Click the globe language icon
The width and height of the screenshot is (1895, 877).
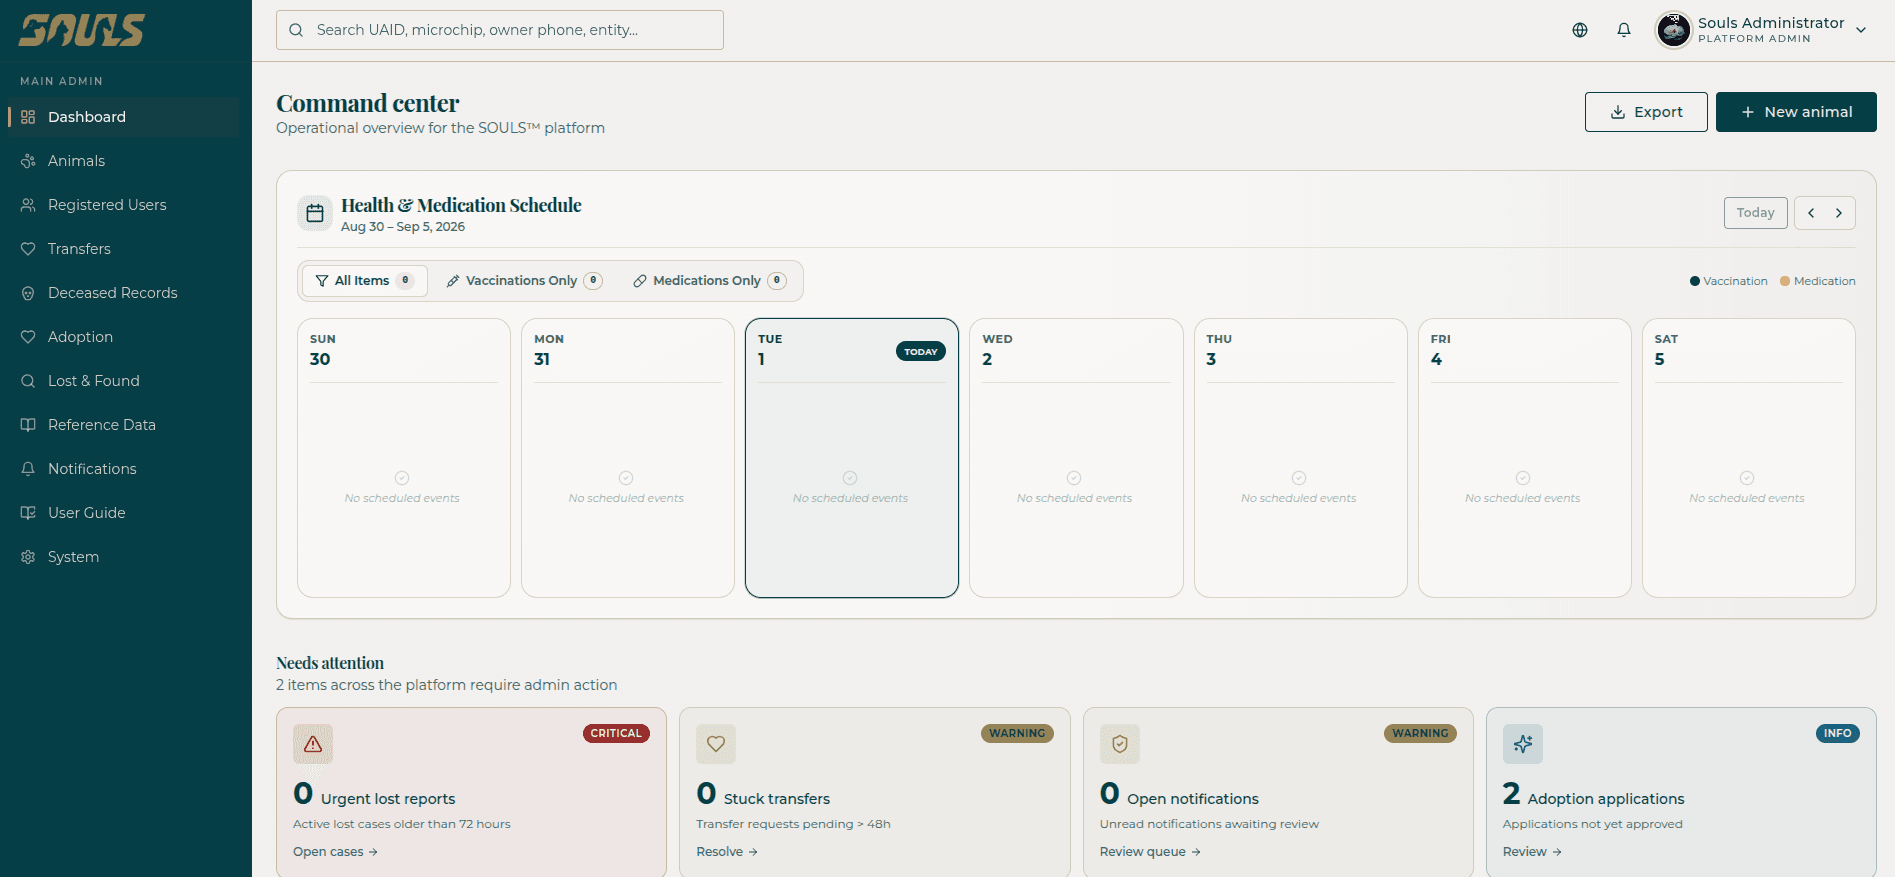click(1580, 30)
